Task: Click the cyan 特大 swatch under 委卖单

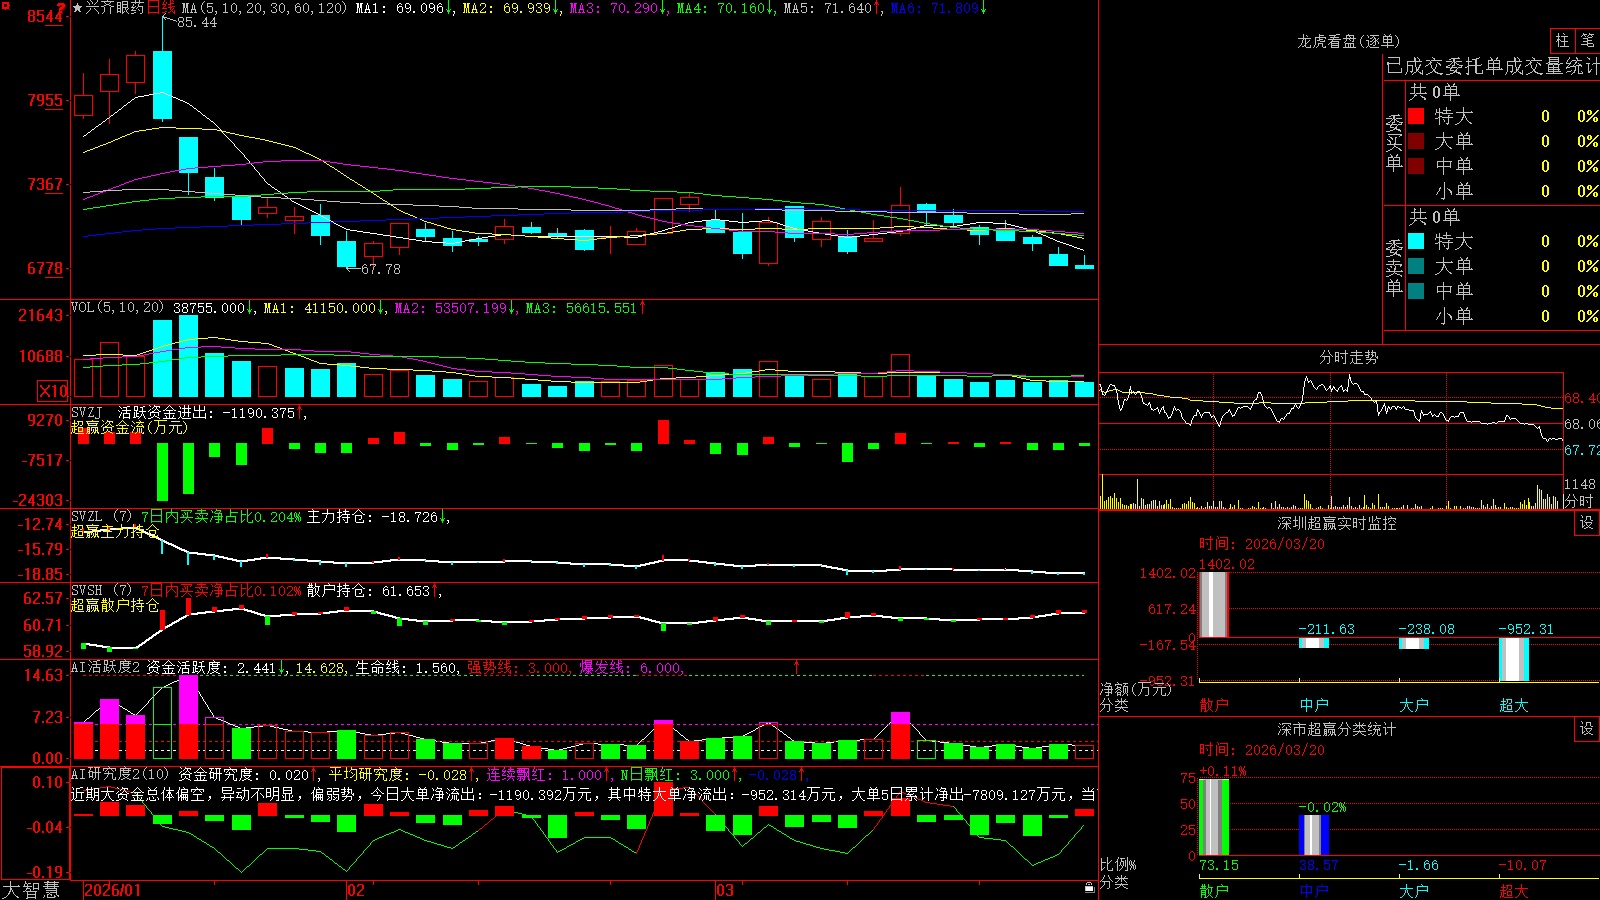Action: coord(1416,241)
